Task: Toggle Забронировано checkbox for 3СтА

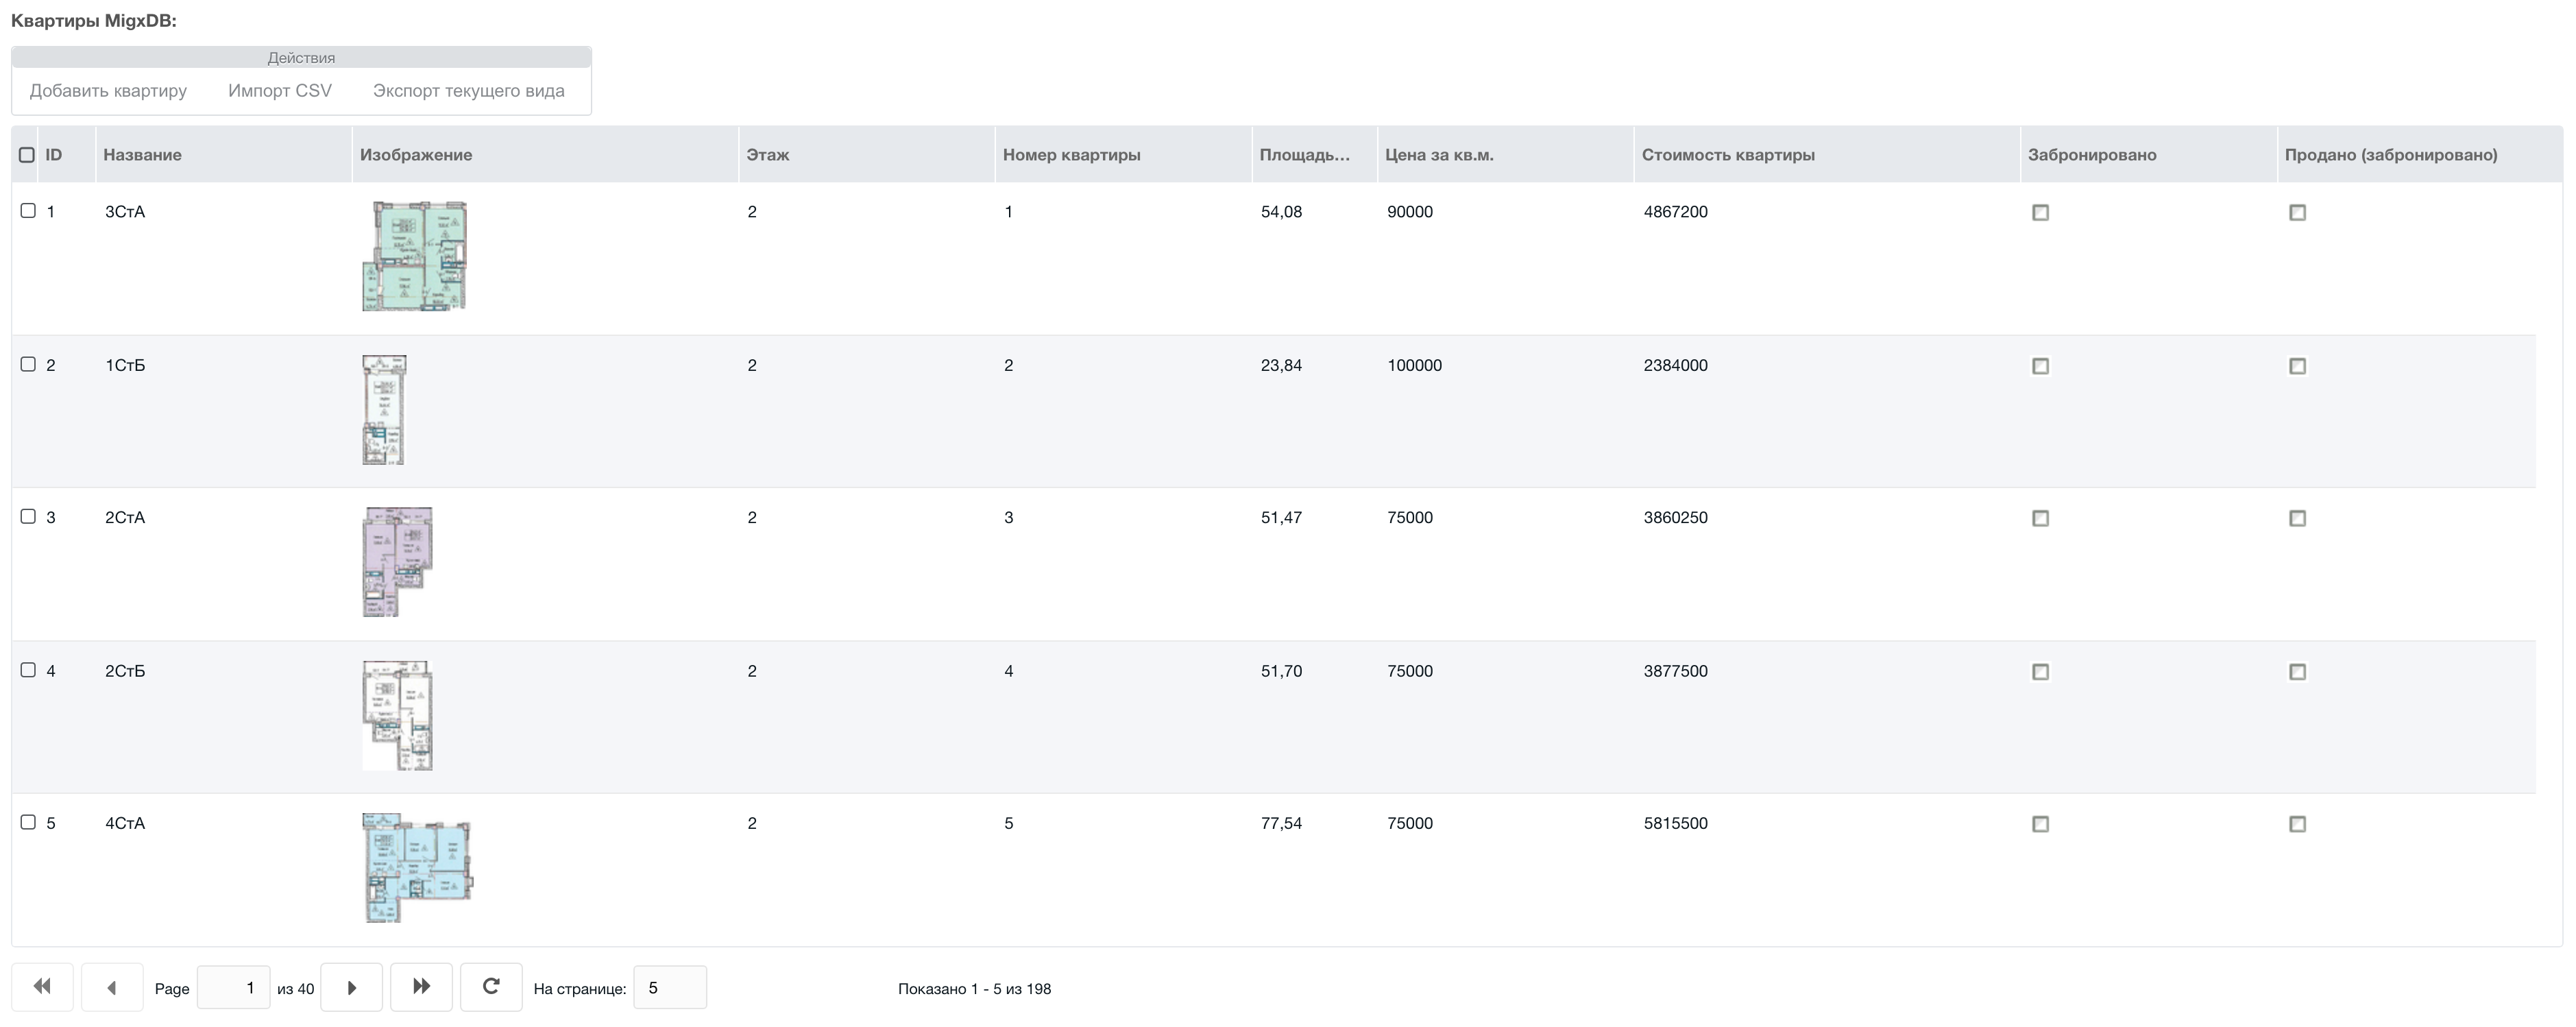Action: tap(2041, 212)
